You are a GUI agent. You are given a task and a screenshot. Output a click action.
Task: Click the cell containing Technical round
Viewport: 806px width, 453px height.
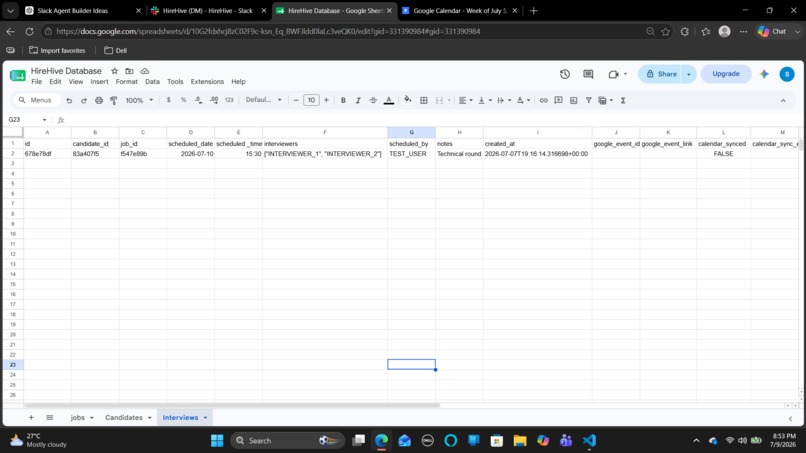click(459, 154)
